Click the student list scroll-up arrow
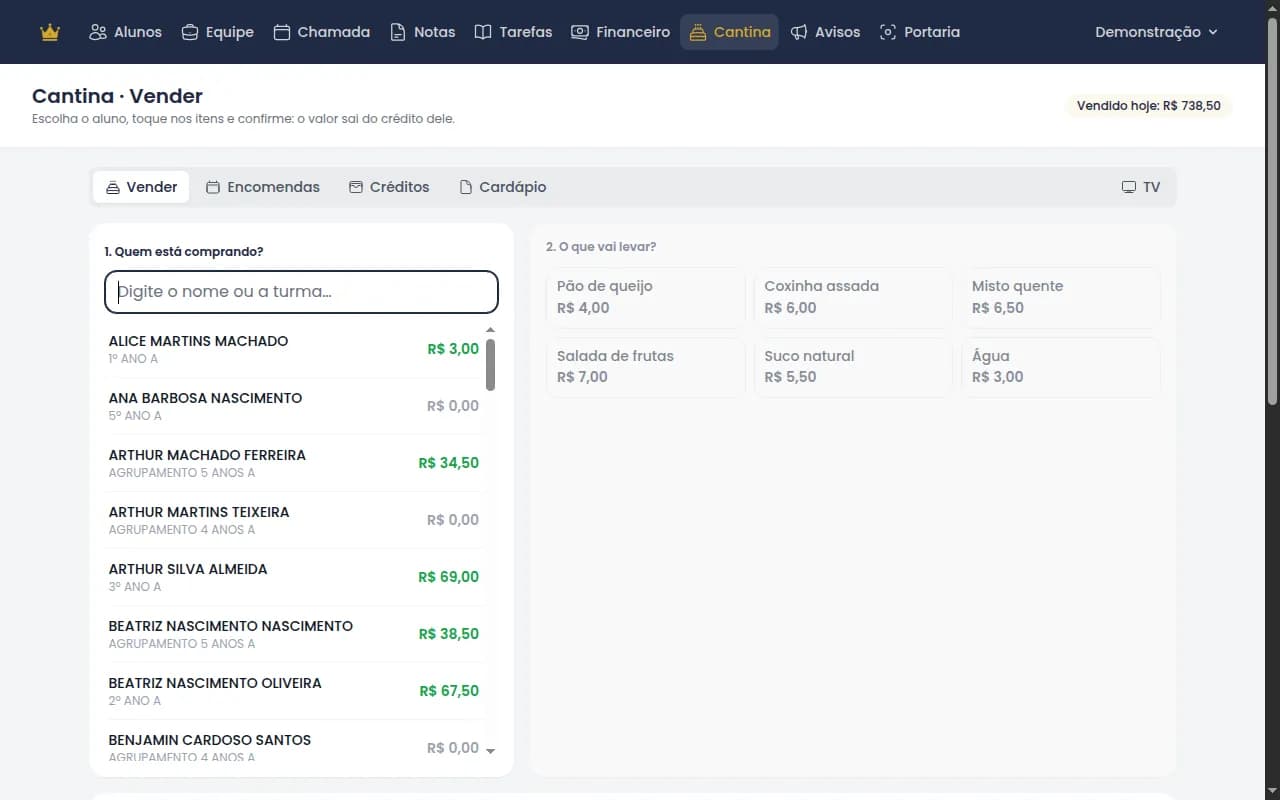Screen dimensions: 1280x800 coord(490,330)
